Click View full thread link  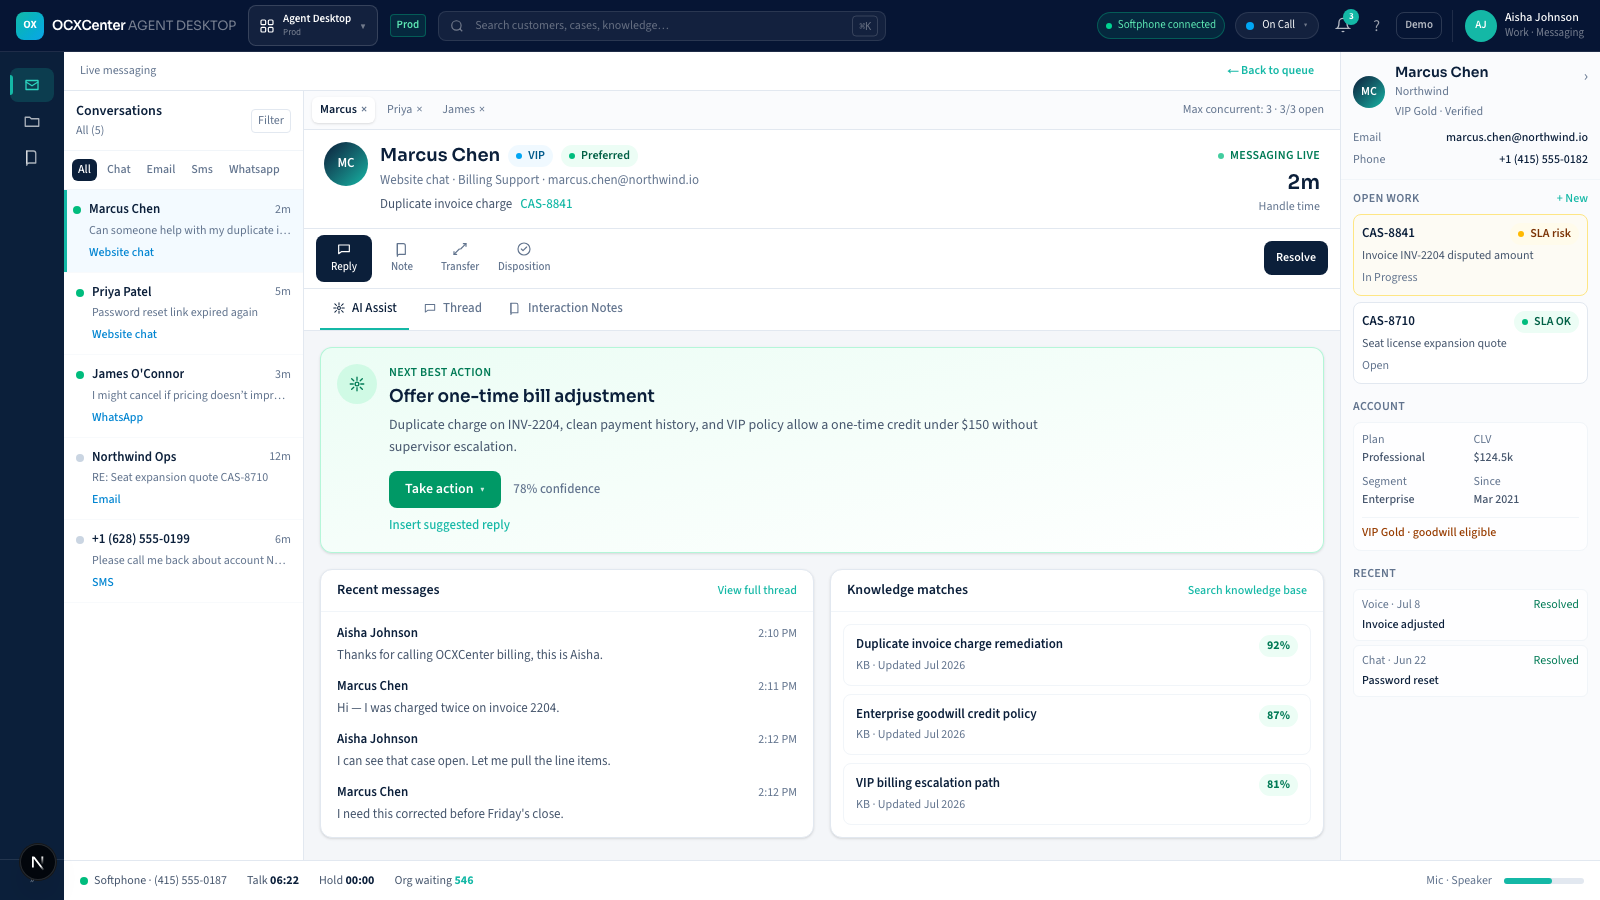(x=757, y=590)
